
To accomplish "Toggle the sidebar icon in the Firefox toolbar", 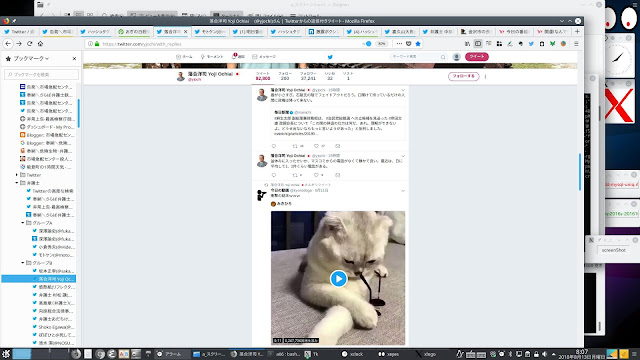I will tap(478, 44).
